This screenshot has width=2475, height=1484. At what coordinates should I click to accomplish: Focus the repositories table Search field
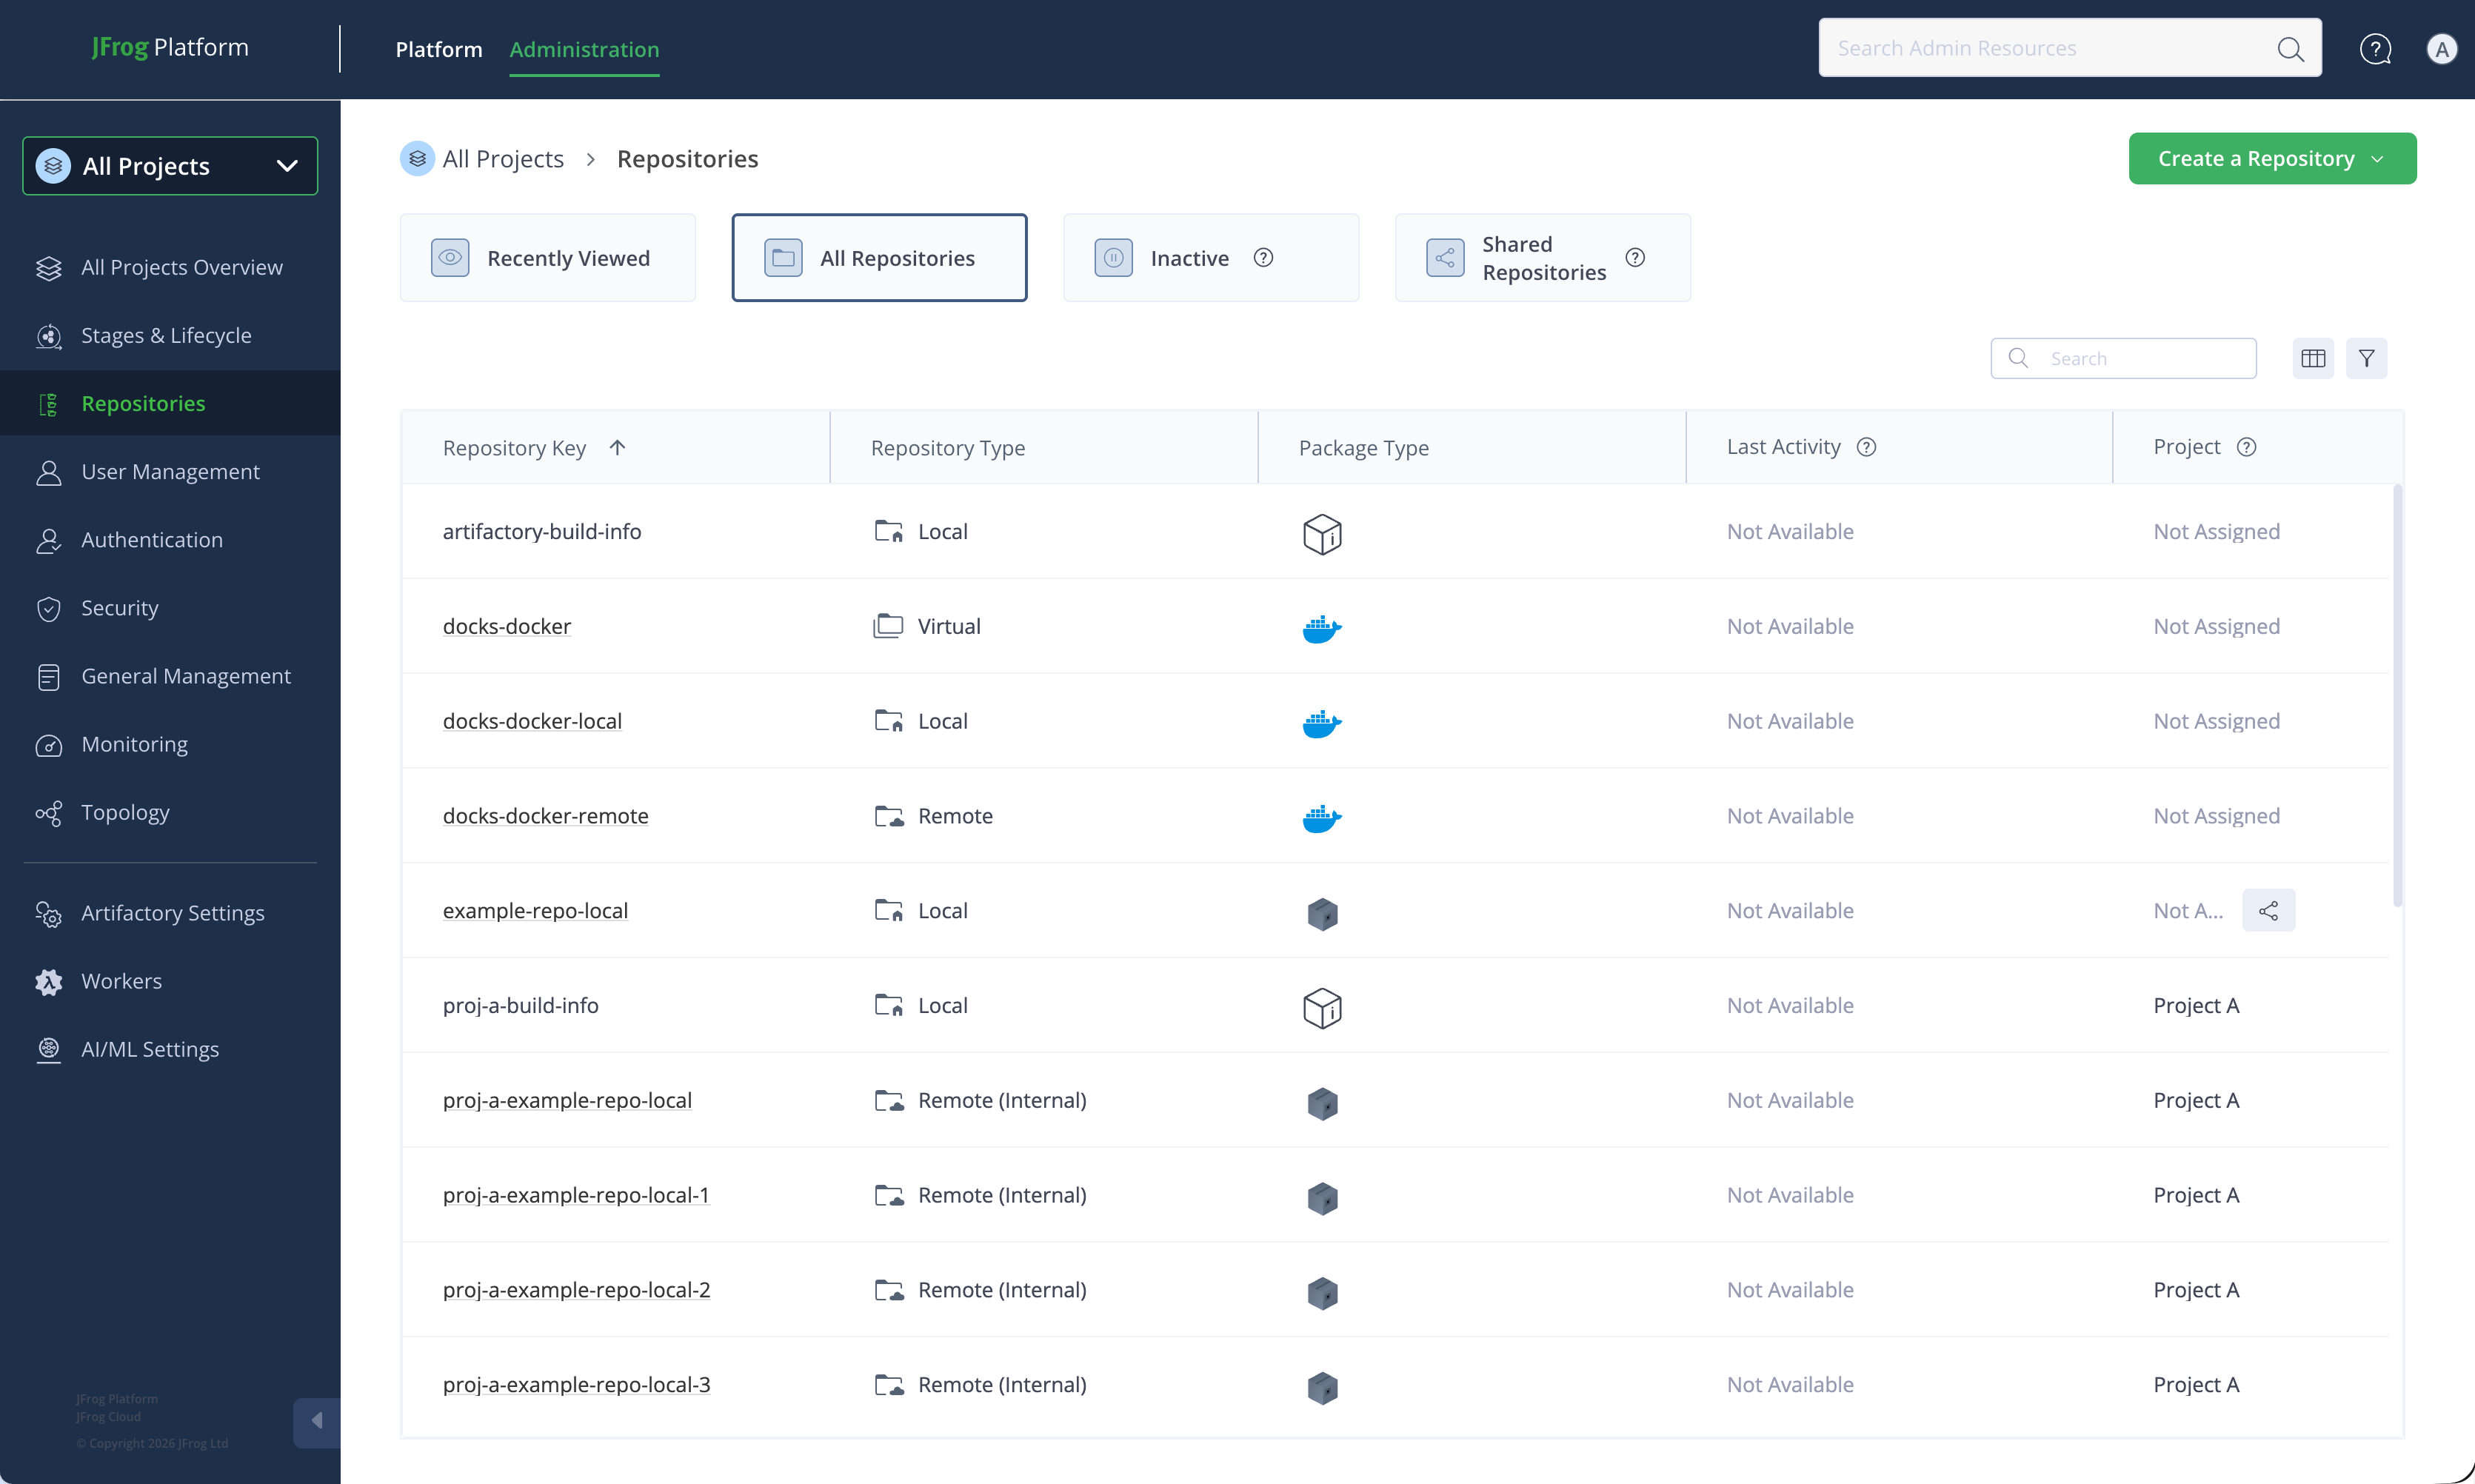[2123, 358]
